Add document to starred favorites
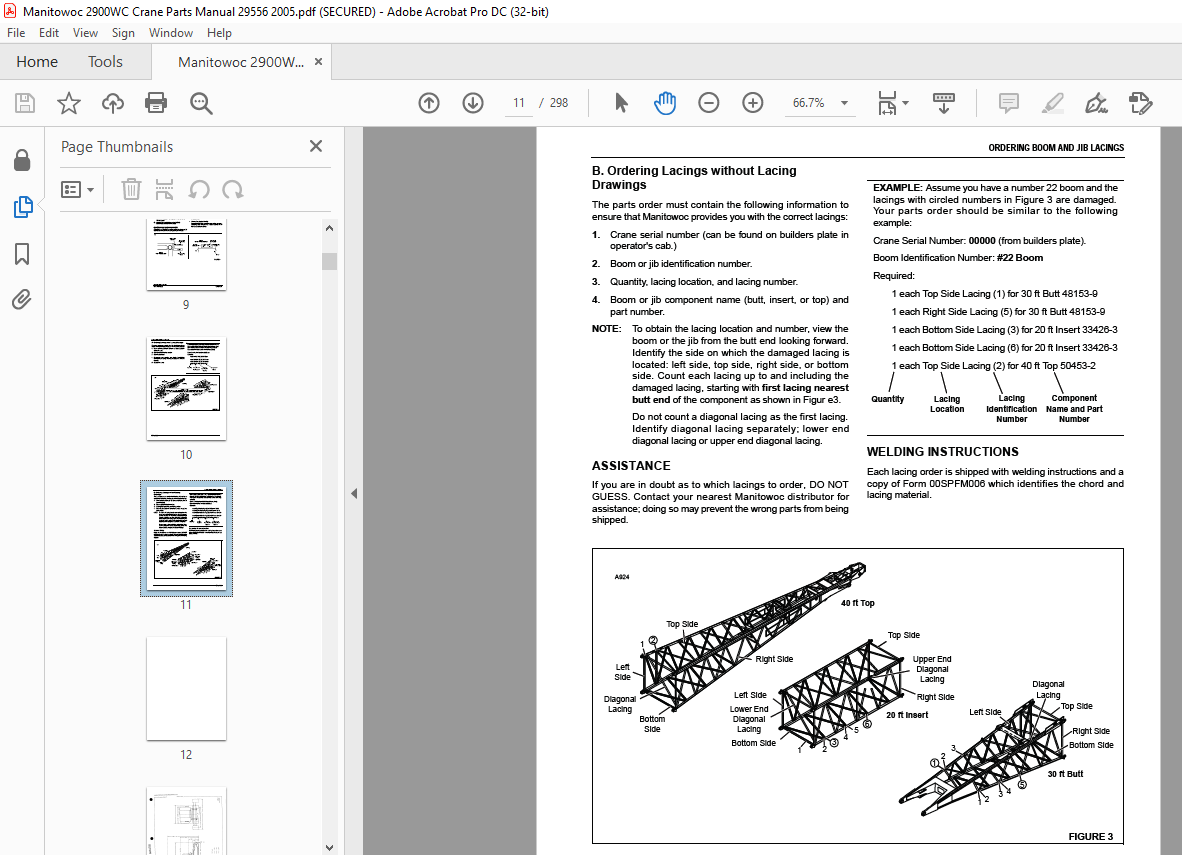Image resolution: width=1182 pixels, height=855 pixels. pyautogui.click(x=69, y=103)
